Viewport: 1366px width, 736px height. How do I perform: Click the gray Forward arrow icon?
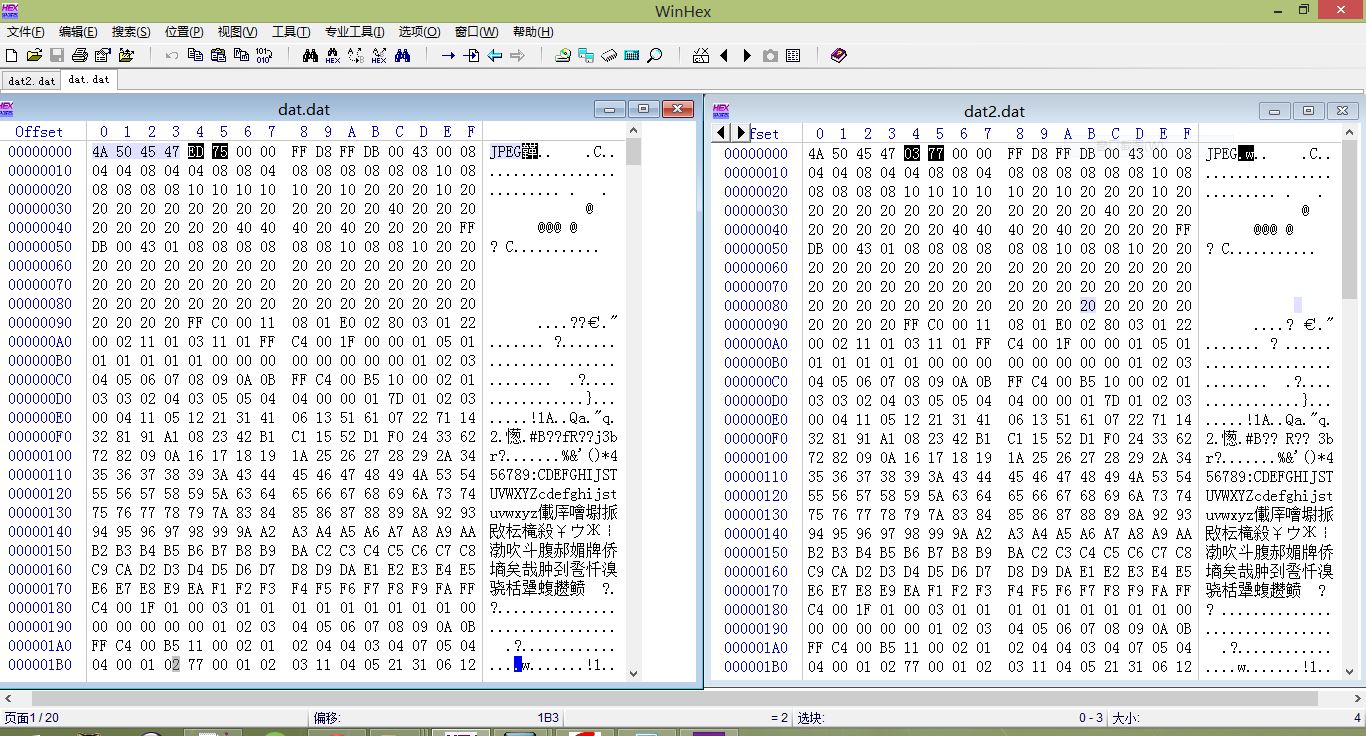click(x=517, y=55)
